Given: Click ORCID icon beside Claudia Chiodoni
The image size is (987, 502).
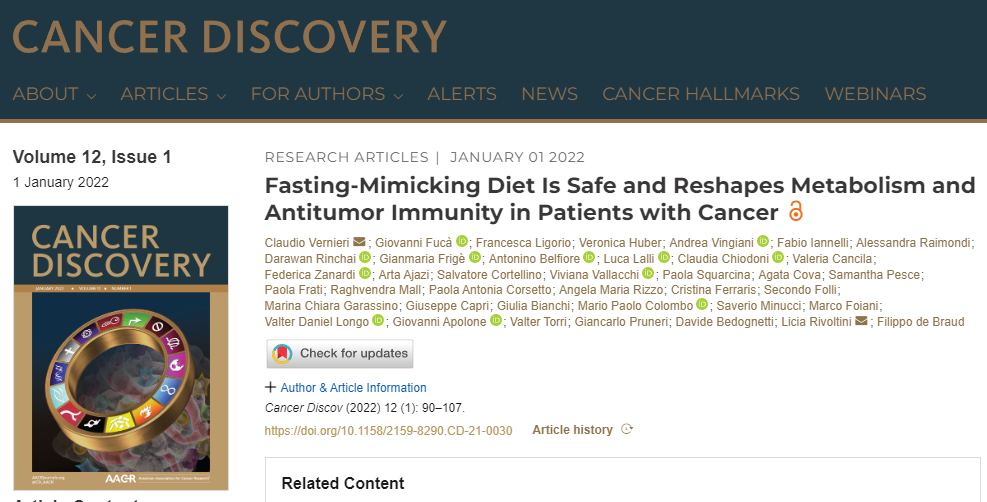Looking at the screenshot, I should (778, 257).
